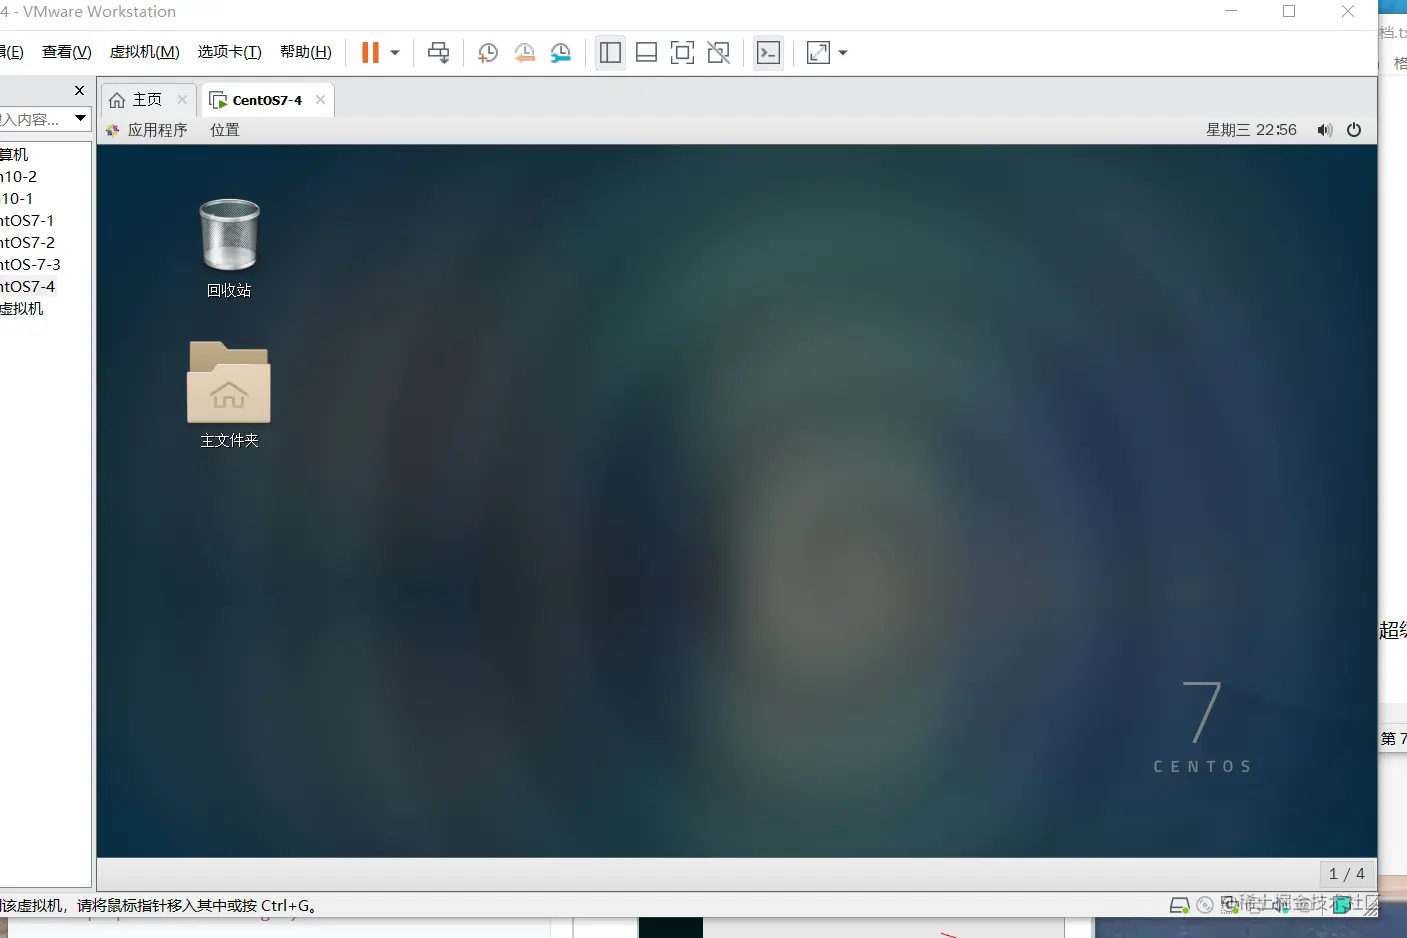This screenshot has width=1407, height=938.
Task: Click the Unity mode icon
Action: click(718, 53)
